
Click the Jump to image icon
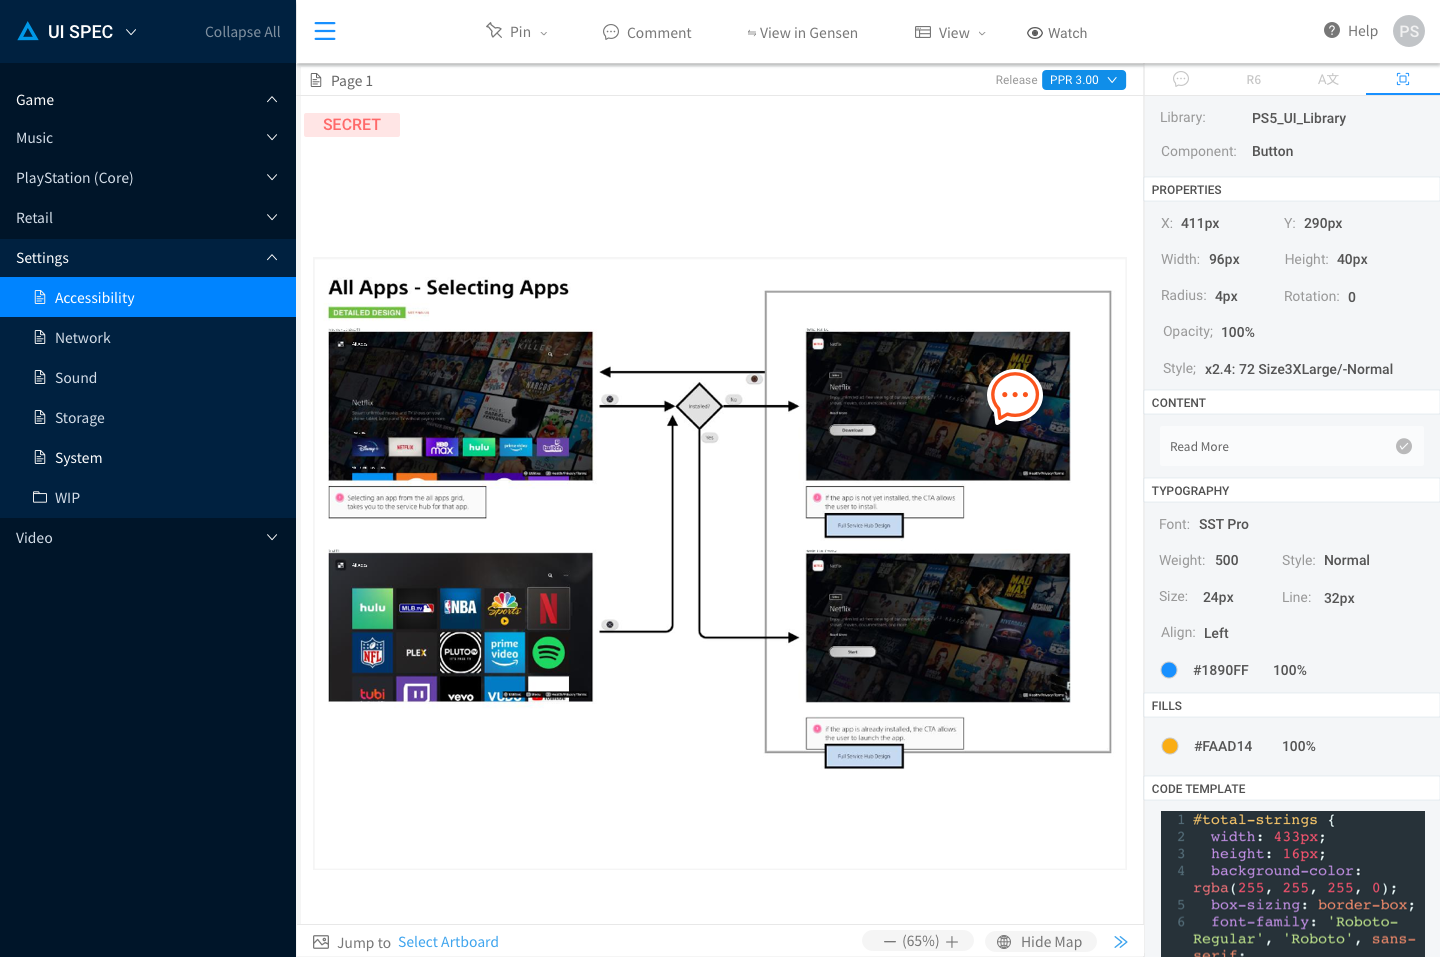[x=321, y=942]
